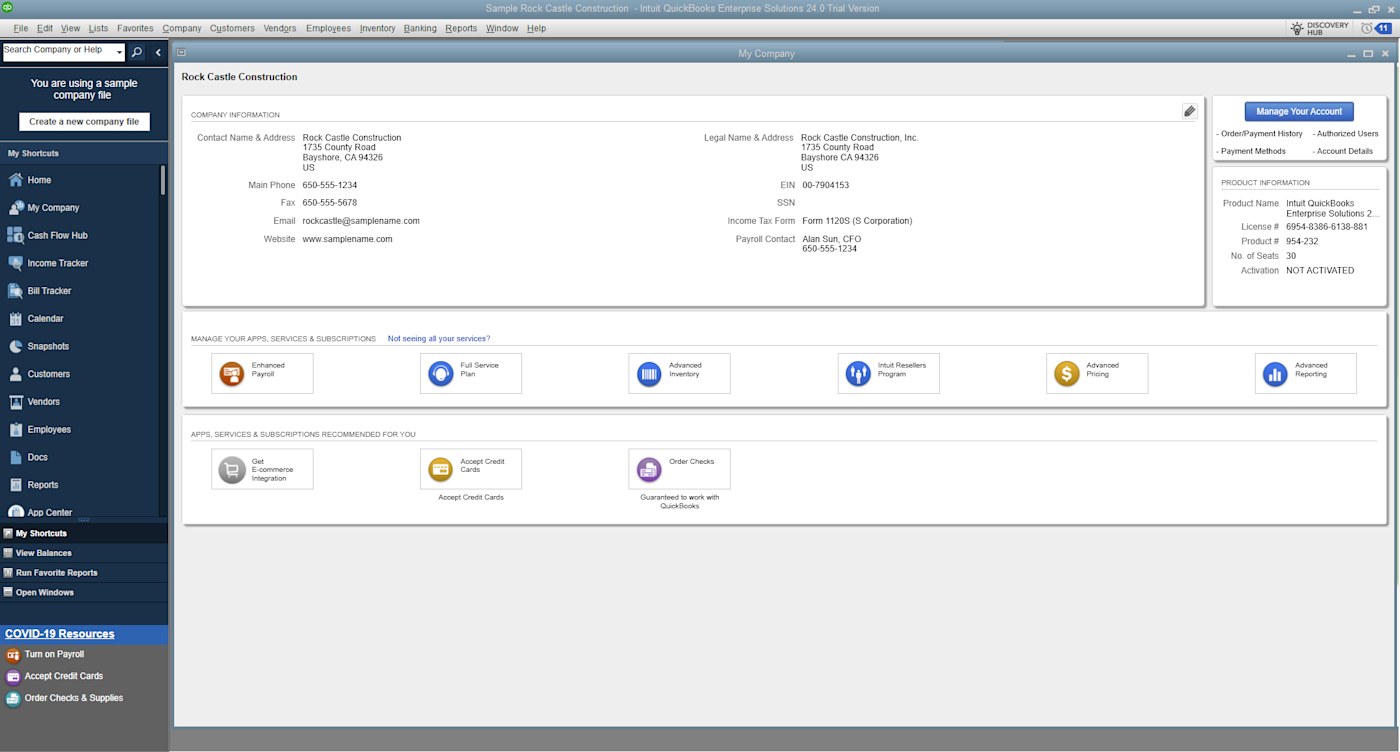Screen dimensions: 1400x752
Task: Click License number 6954-8386-6138-881
Action: [1327, 227]
